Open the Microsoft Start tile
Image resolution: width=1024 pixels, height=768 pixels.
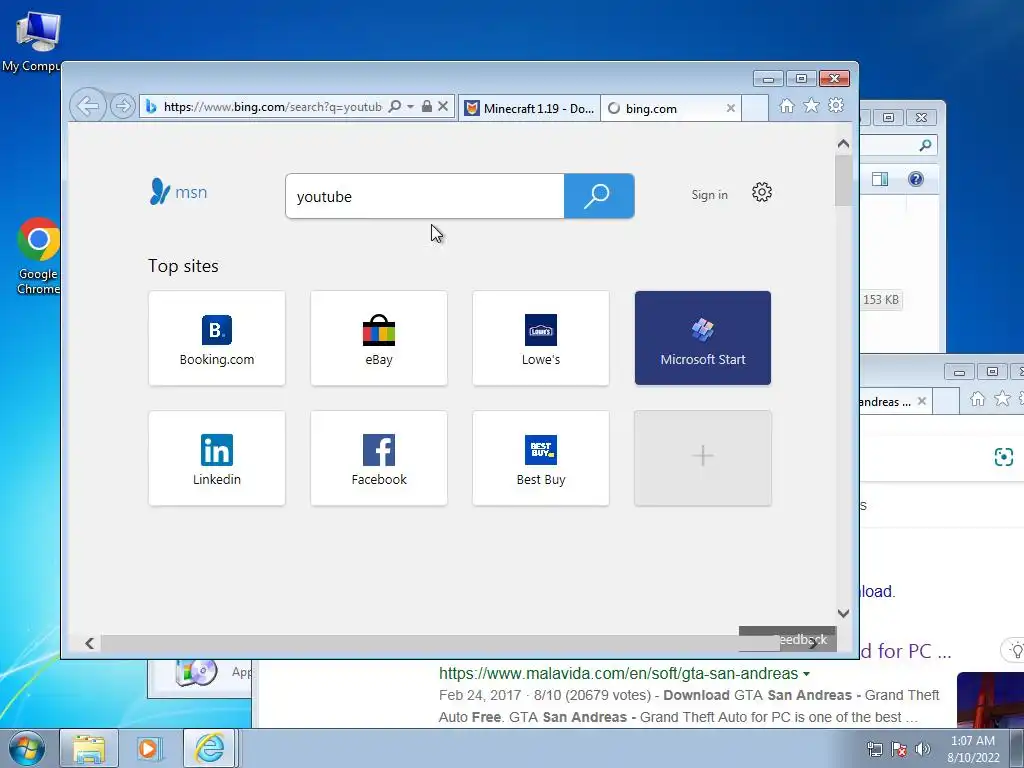pos(703,338)
